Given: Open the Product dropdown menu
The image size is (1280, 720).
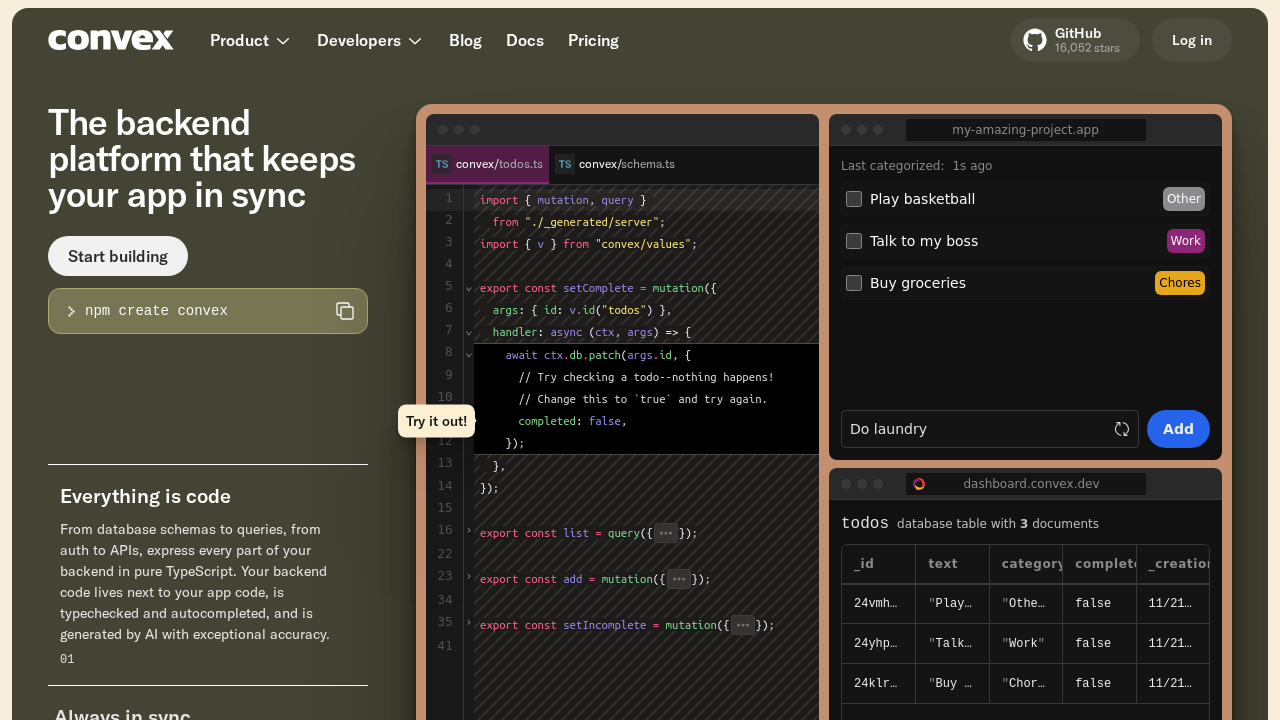Looking at the screenshot, I should tap(249, 40).
